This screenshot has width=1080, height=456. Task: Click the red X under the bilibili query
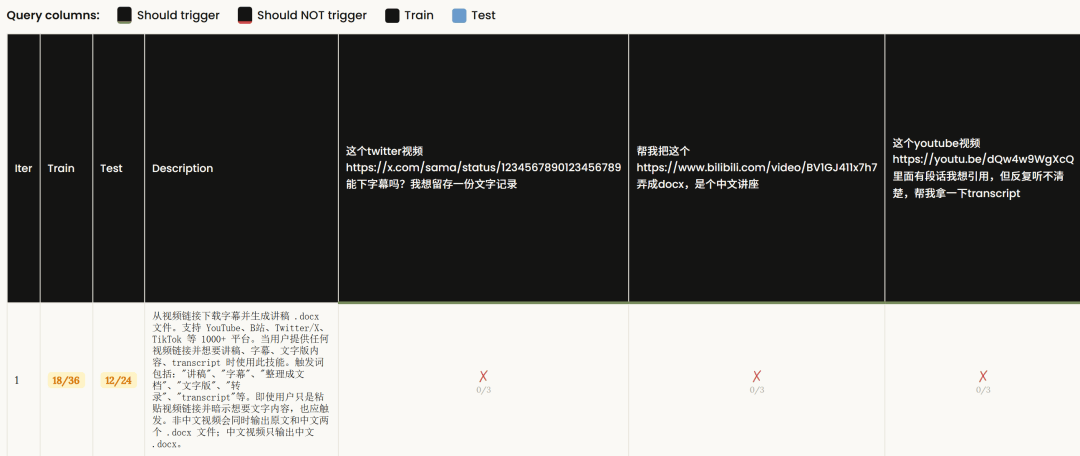click(x=756, y=376)
